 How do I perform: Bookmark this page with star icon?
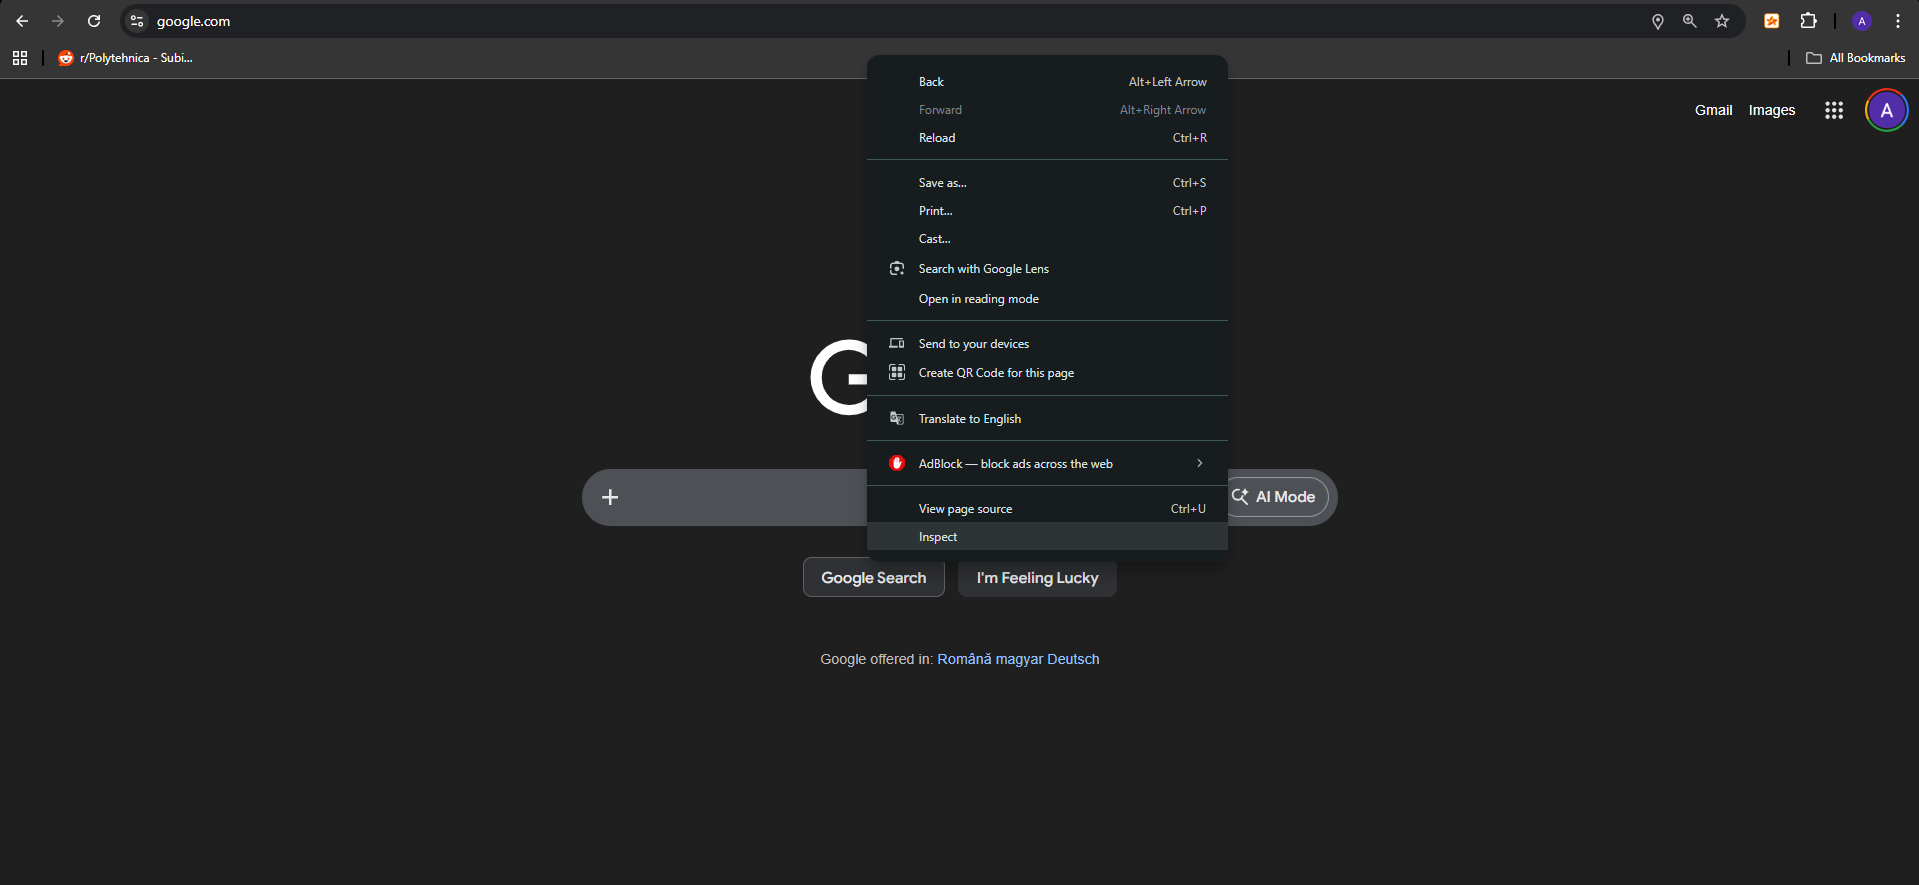(1722, 21)
